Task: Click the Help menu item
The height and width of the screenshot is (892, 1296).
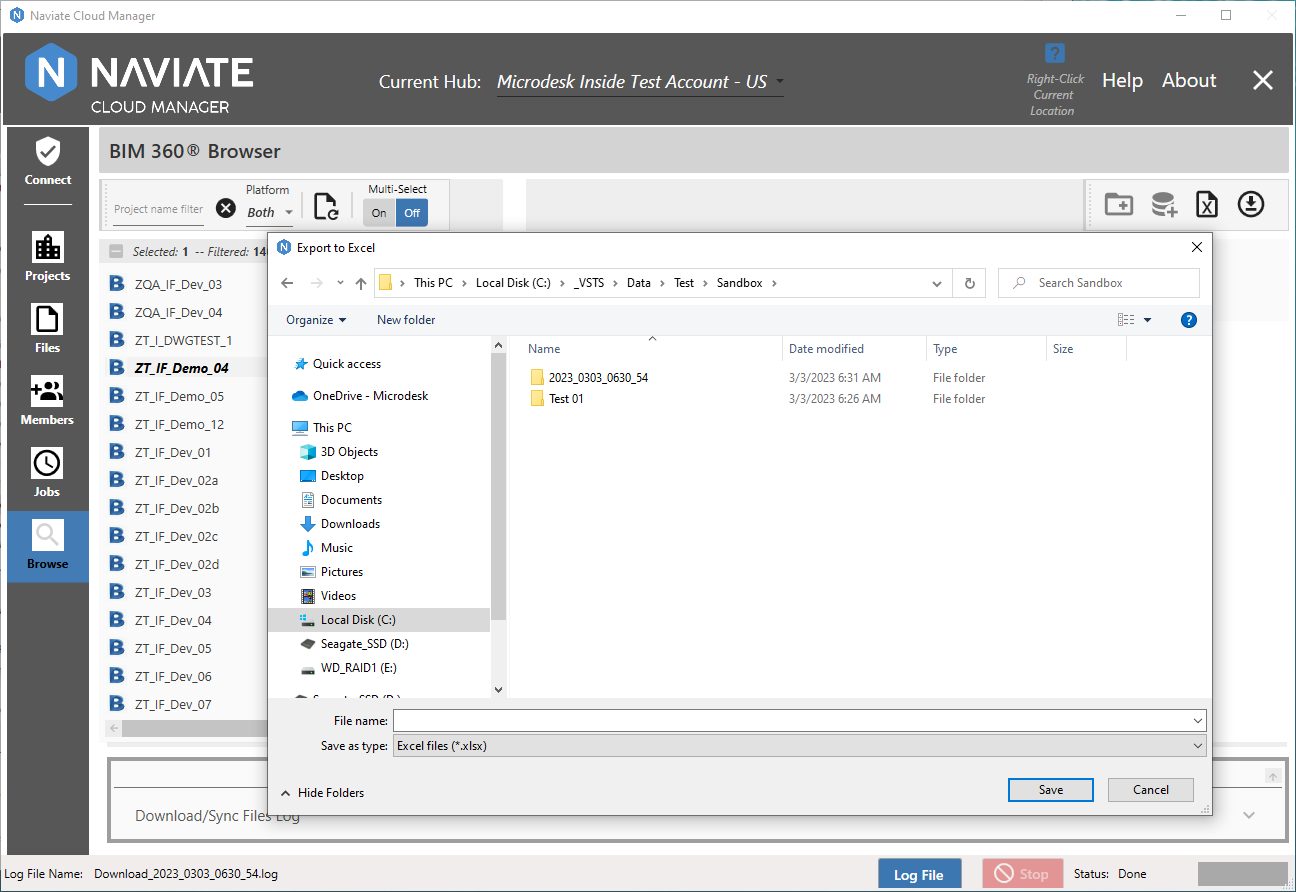Action: click(x=1122, y=81)
